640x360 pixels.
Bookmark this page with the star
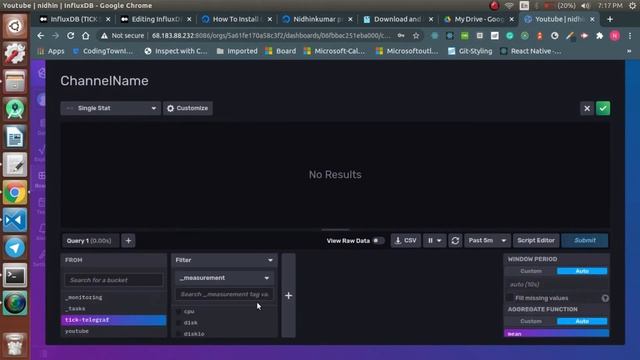click(x=416, y=36)
